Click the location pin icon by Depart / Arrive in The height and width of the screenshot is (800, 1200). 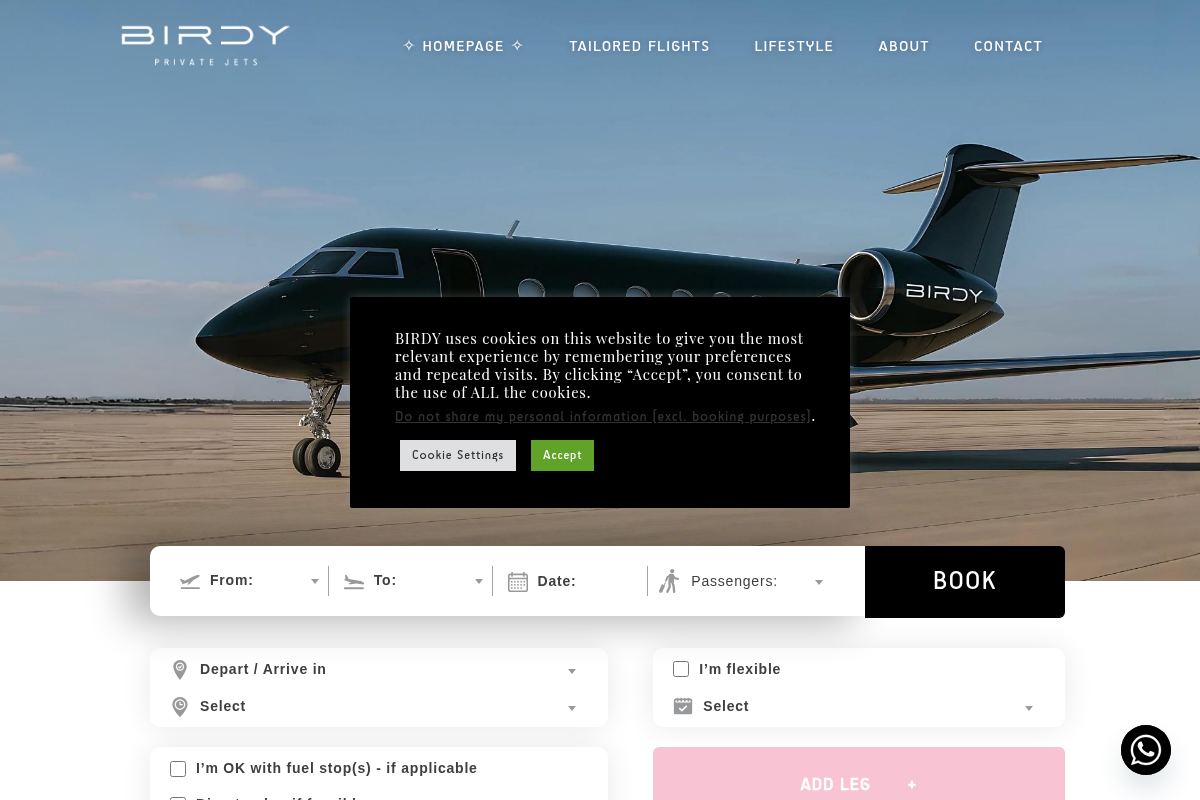180,670
